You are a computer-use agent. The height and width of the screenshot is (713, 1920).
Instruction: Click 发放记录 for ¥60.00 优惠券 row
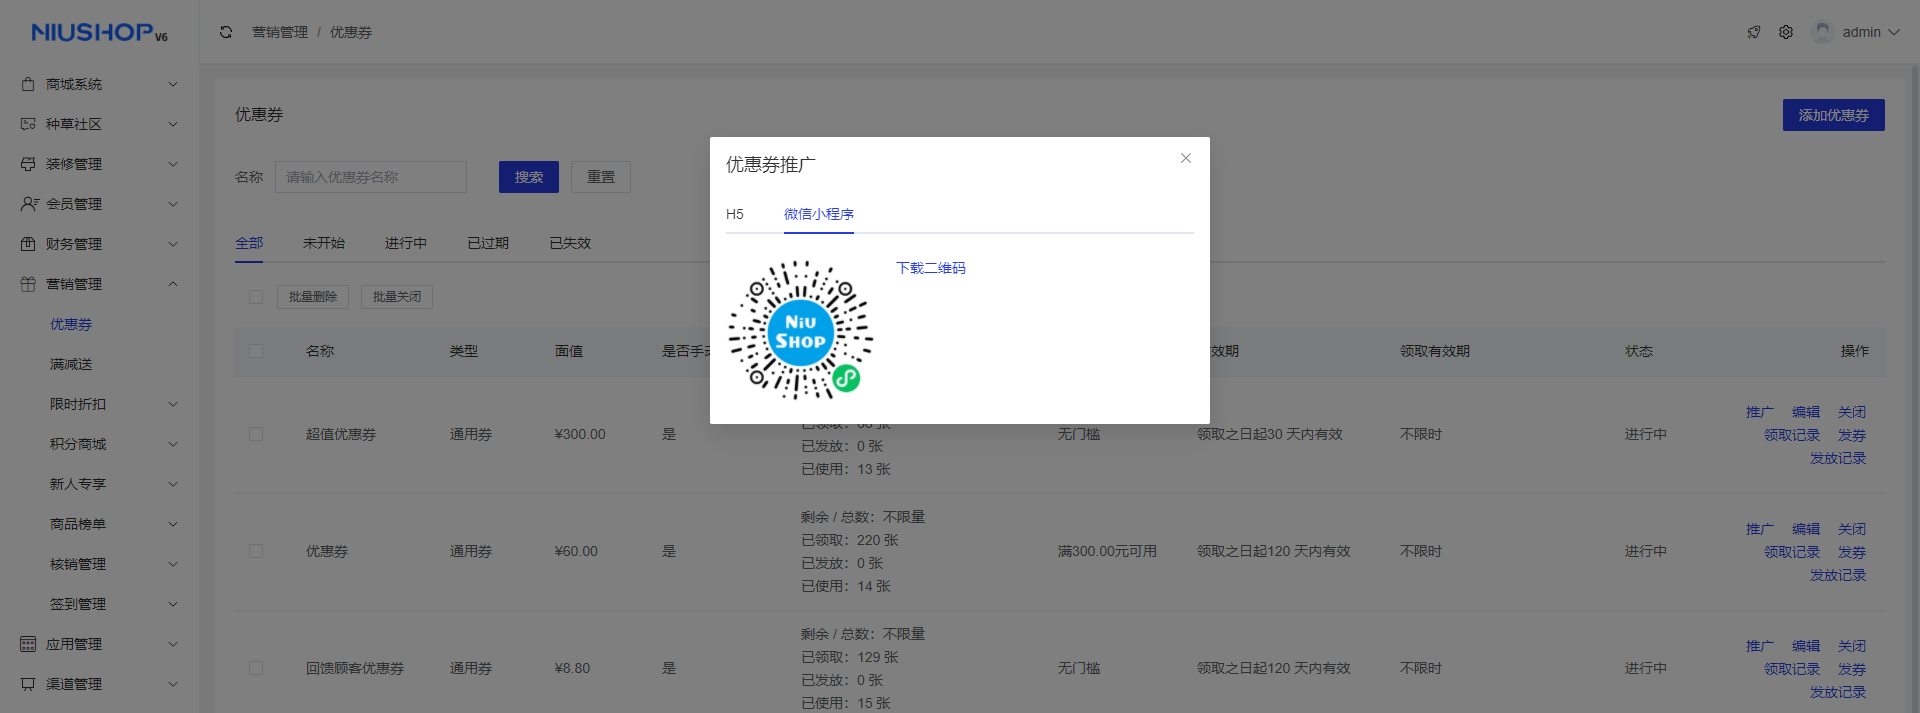(x=1838, y=575)
